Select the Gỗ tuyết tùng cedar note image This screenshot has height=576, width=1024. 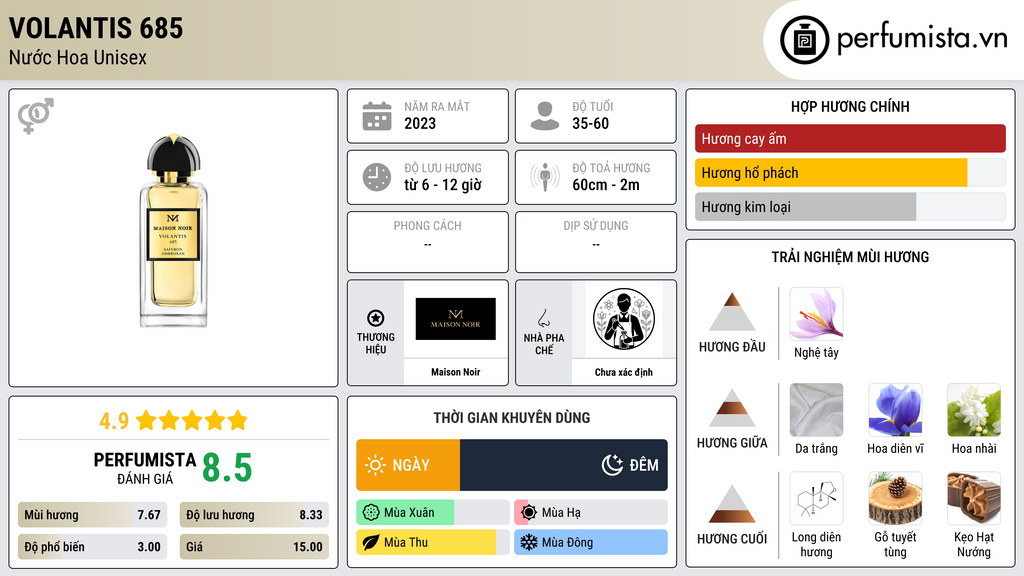pyautogui.click(x=895, y=499)
